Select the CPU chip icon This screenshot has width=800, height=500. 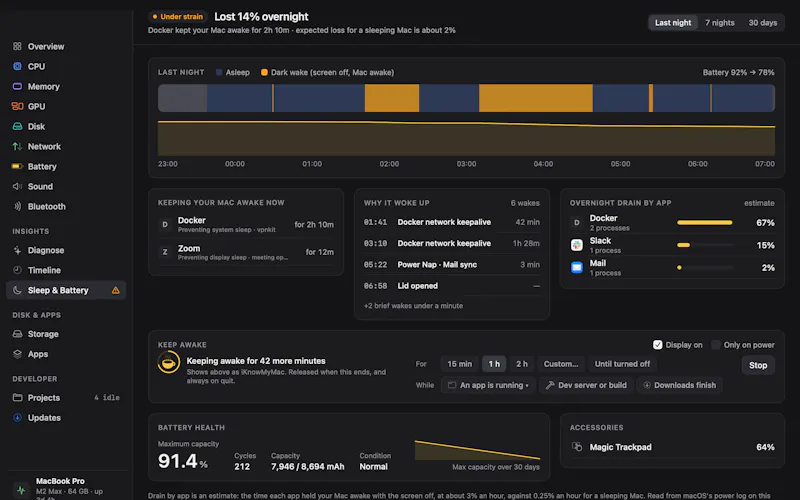click(17, 66)
